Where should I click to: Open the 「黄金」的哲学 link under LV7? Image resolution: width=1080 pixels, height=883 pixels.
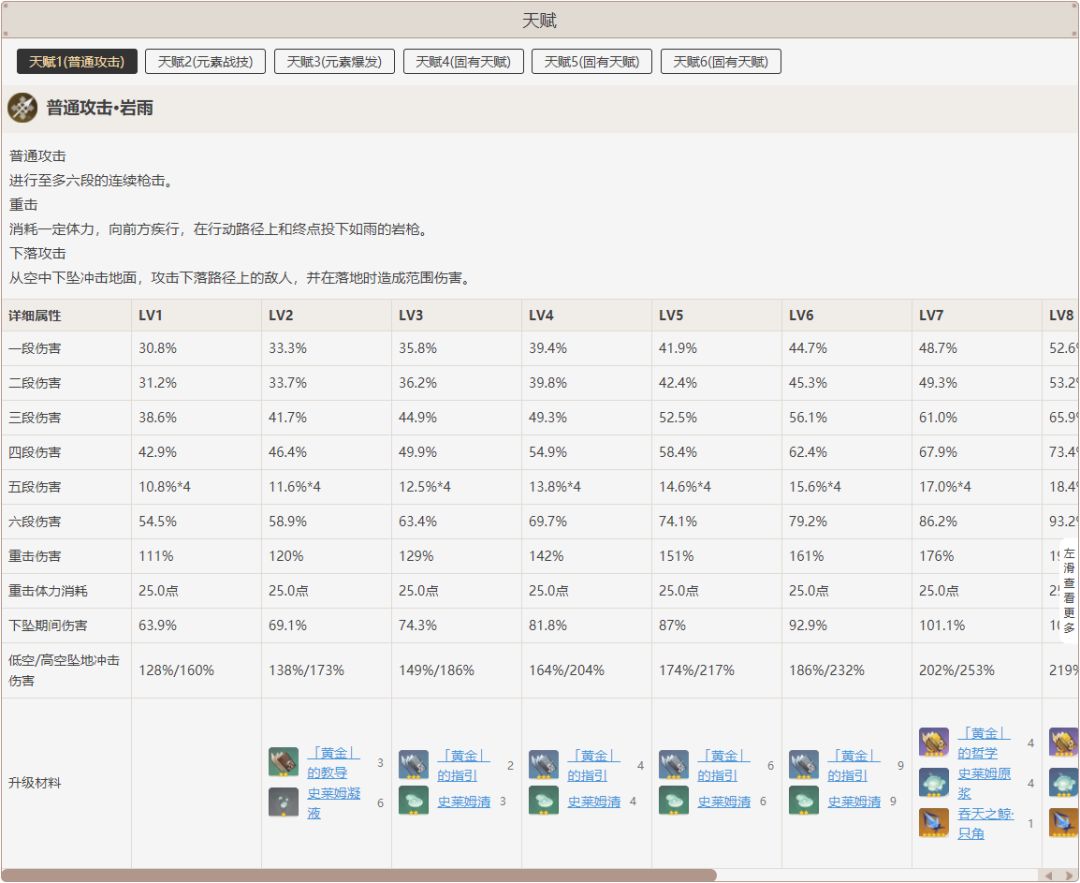984,743
